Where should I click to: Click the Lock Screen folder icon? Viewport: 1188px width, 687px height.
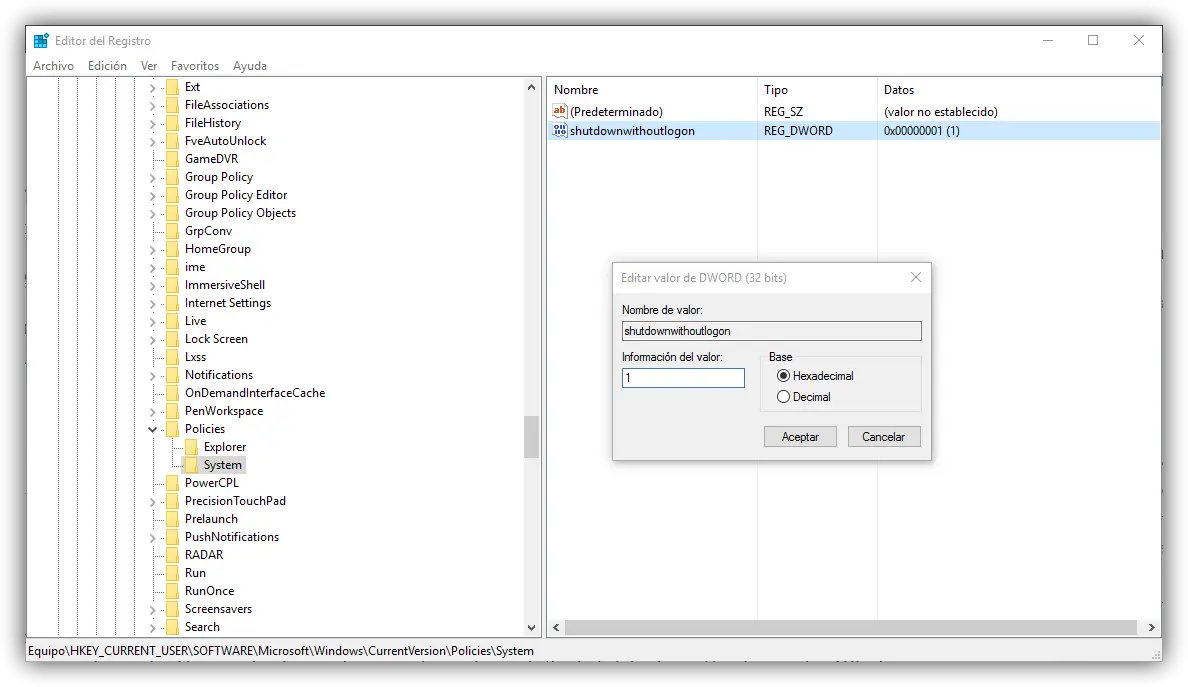(x=173, y=339)
